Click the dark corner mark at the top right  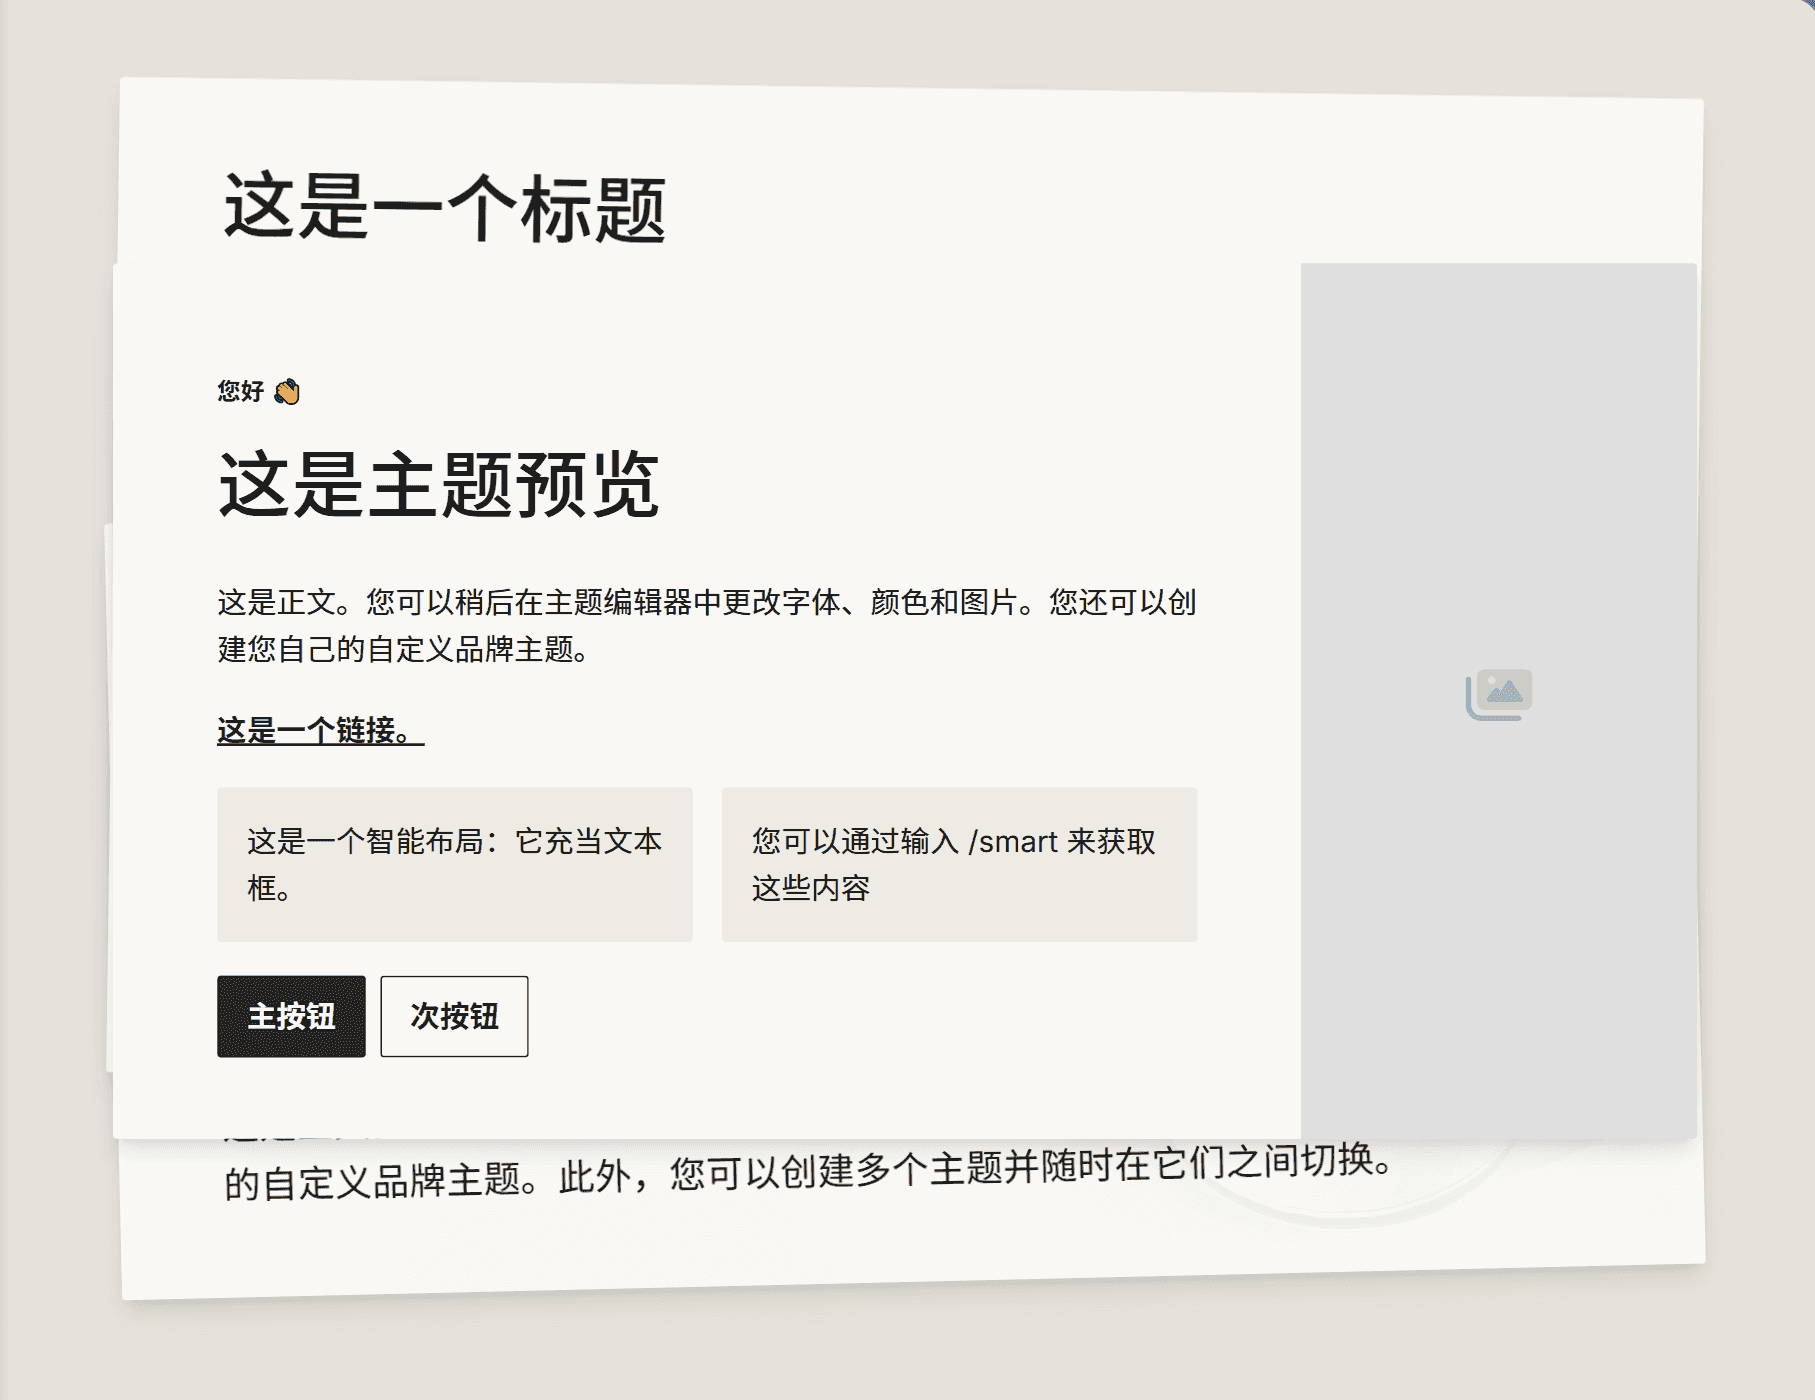1806,5
